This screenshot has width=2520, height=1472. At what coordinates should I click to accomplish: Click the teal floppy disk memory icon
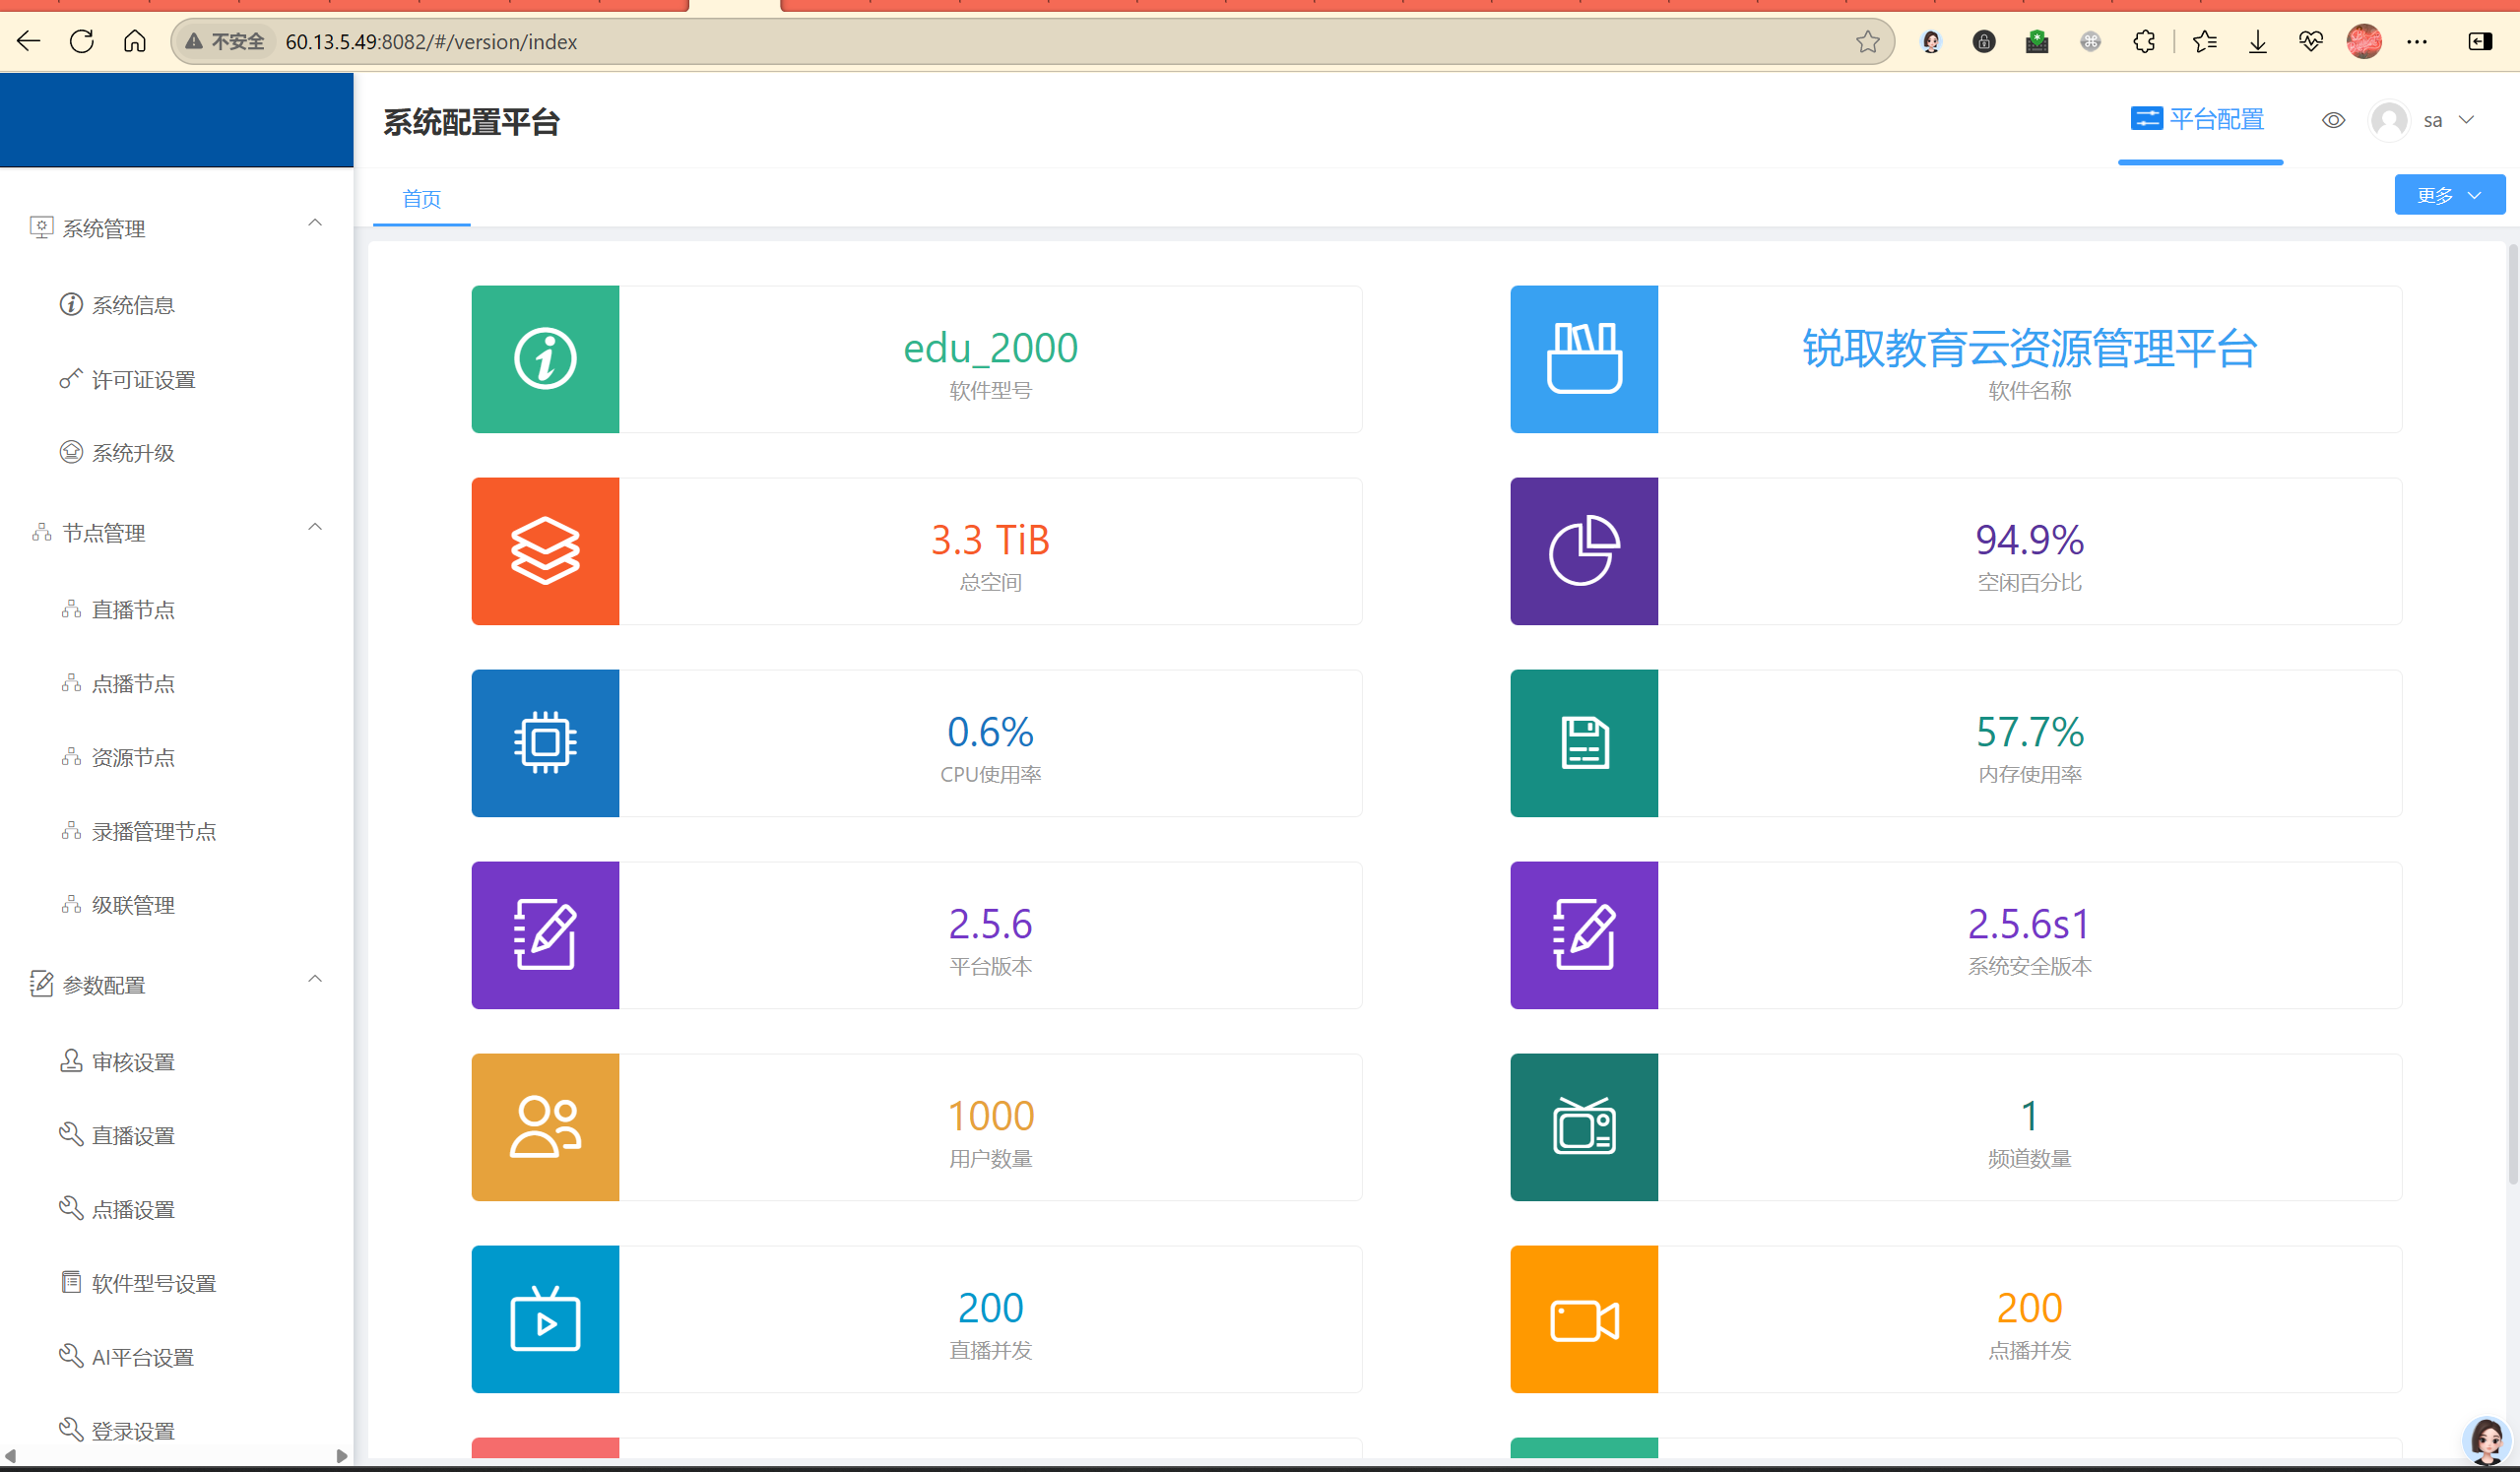tap(1584, 743)
